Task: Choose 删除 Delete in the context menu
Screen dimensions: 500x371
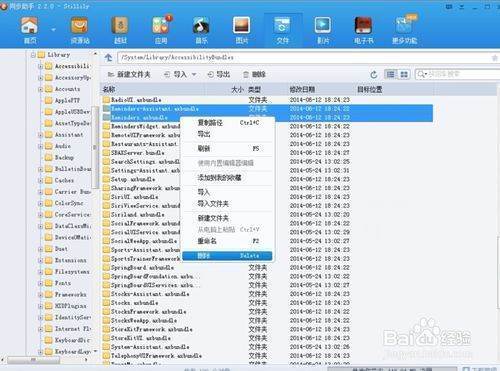Action: (227, 256)
